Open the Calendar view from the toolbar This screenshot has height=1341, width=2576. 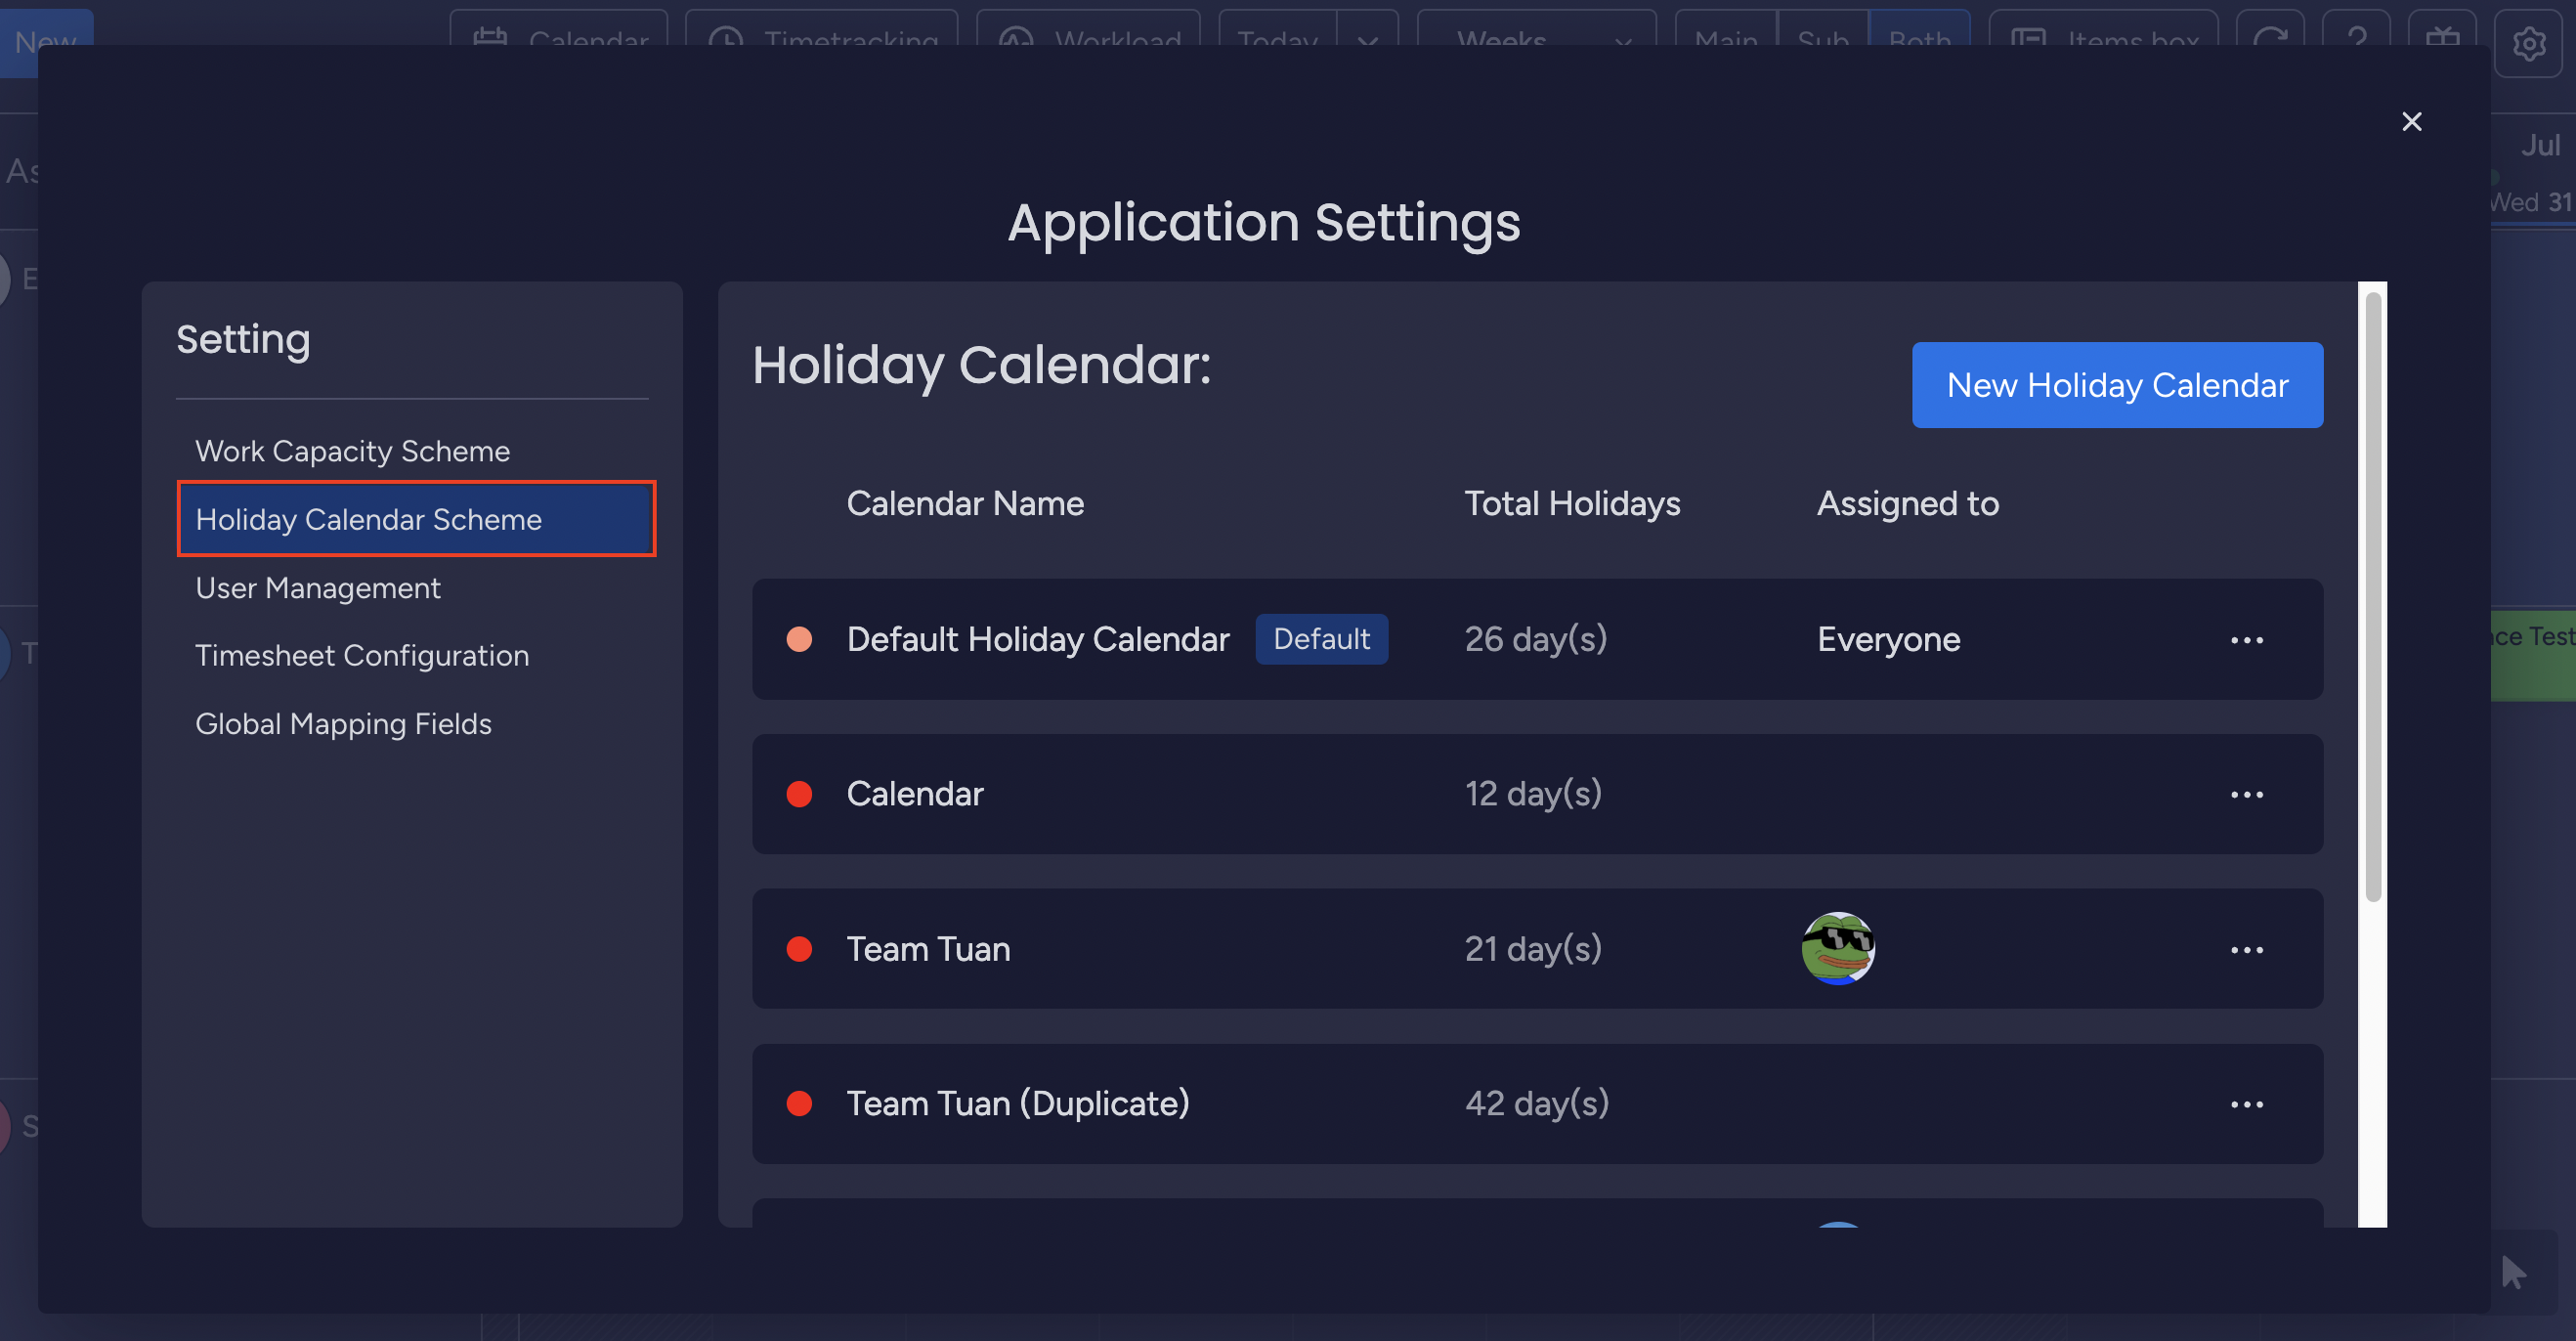pyautogui.click(x=560, y=42)
